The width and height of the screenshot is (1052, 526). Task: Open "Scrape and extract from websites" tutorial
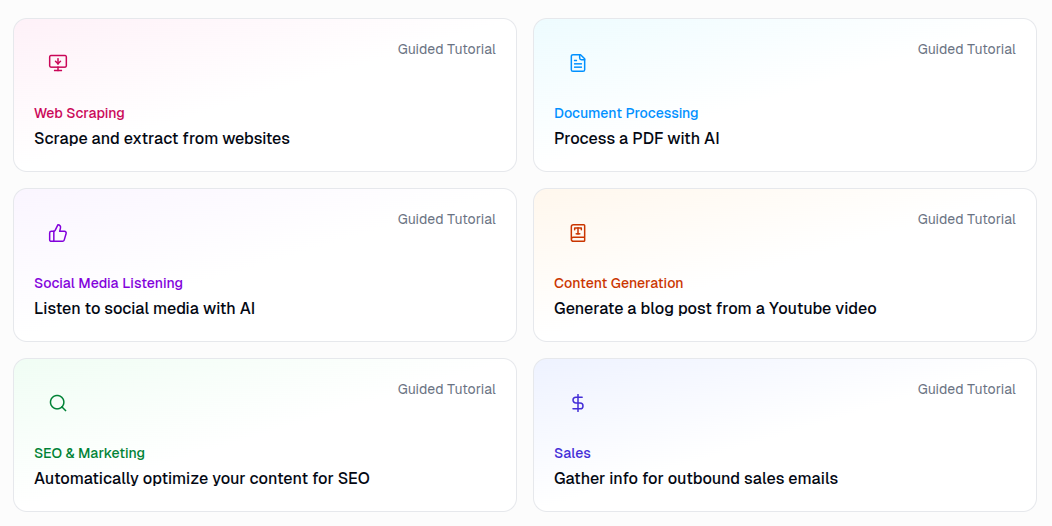coord(162,139)
